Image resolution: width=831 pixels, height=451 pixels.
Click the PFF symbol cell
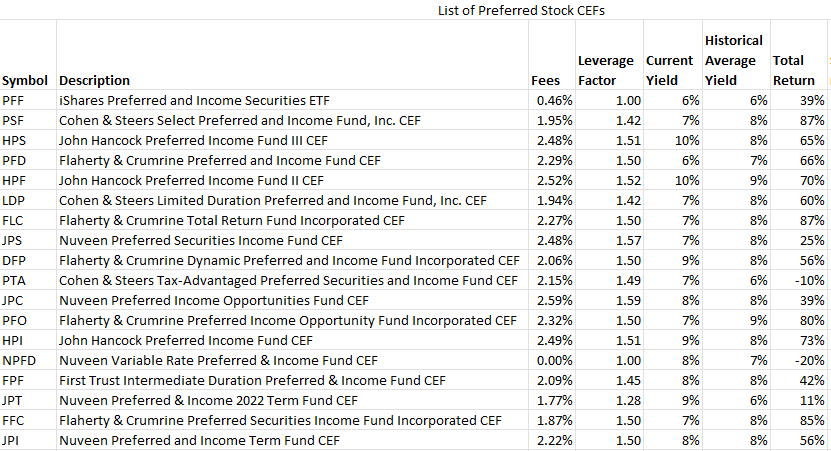coord(15,100)
